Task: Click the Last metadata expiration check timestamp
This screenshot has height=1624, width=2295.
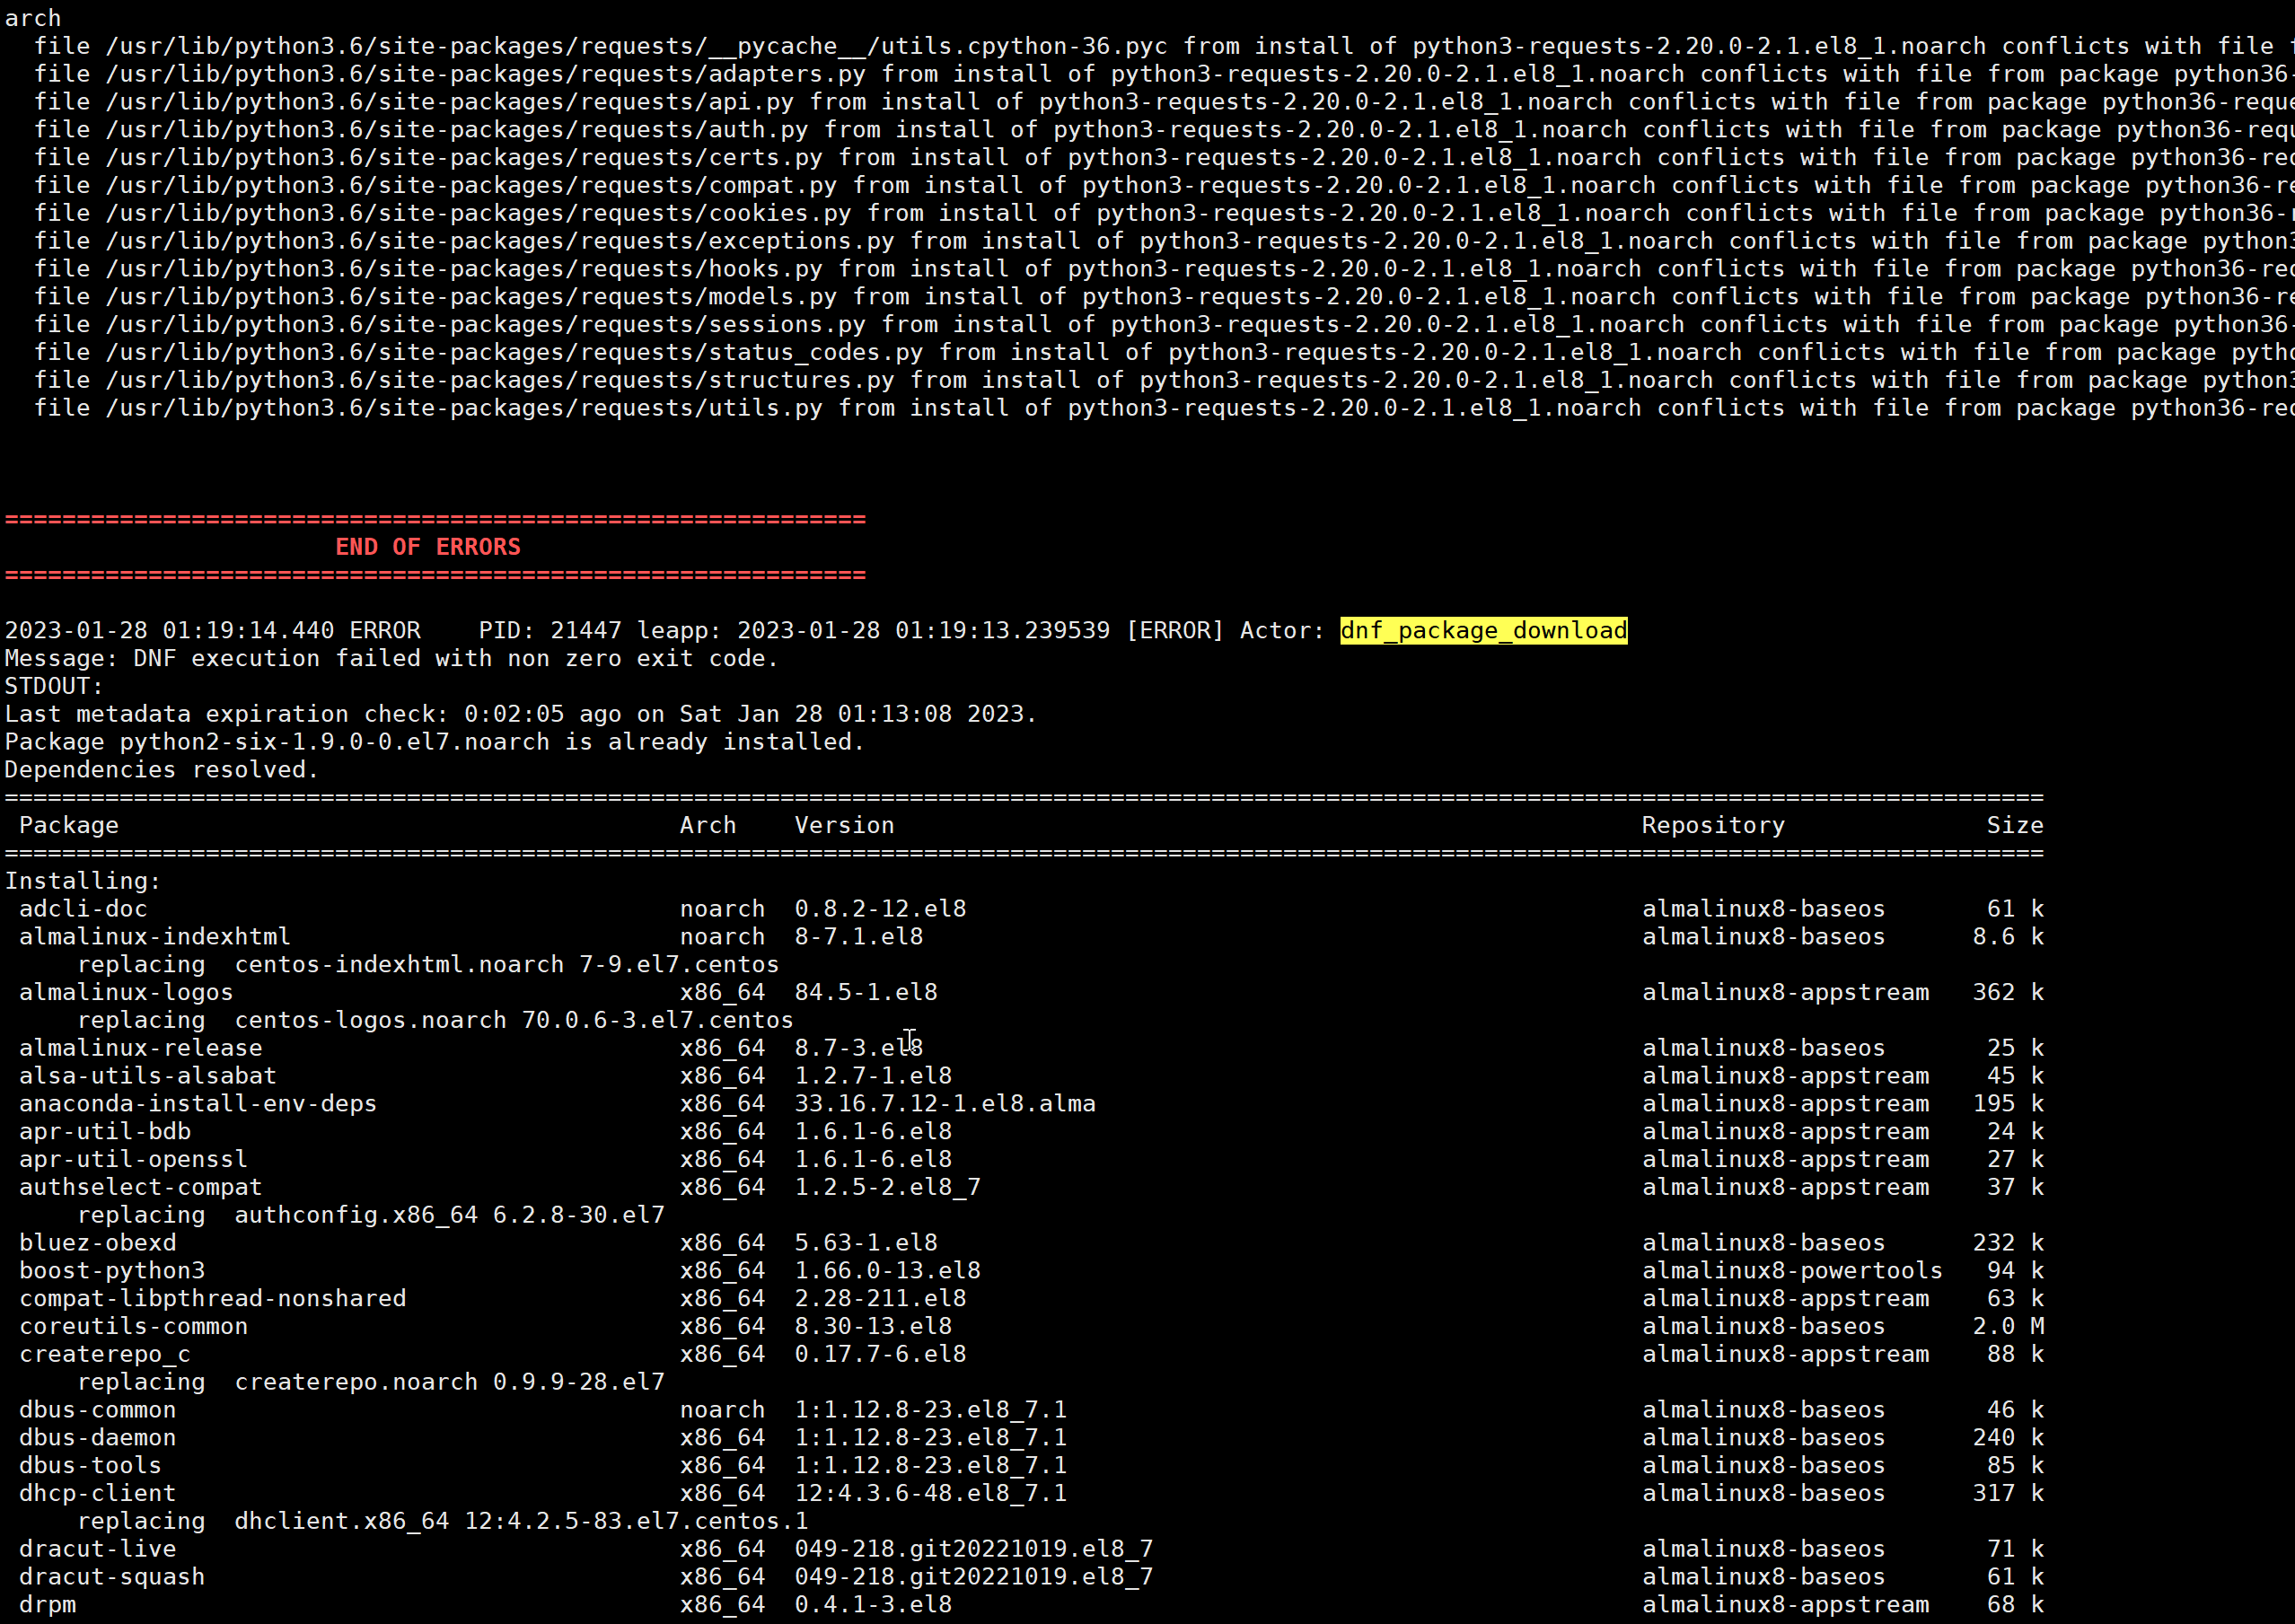Action: click(520, 713)
